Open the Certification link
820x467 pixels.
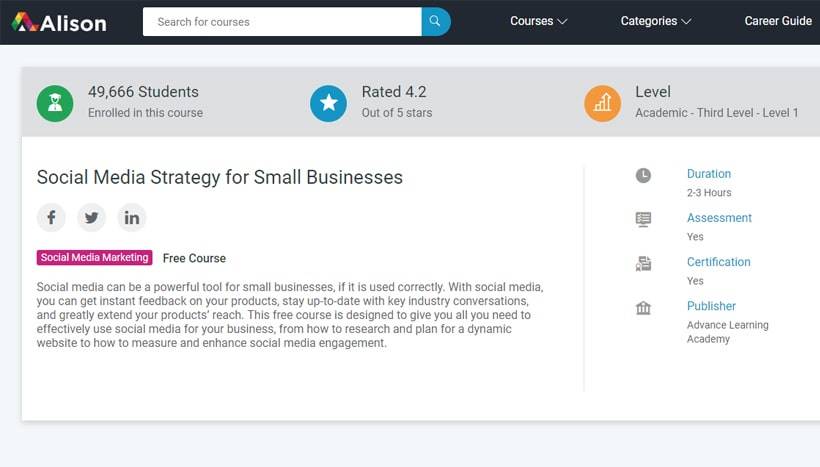(x=718, y=262)
